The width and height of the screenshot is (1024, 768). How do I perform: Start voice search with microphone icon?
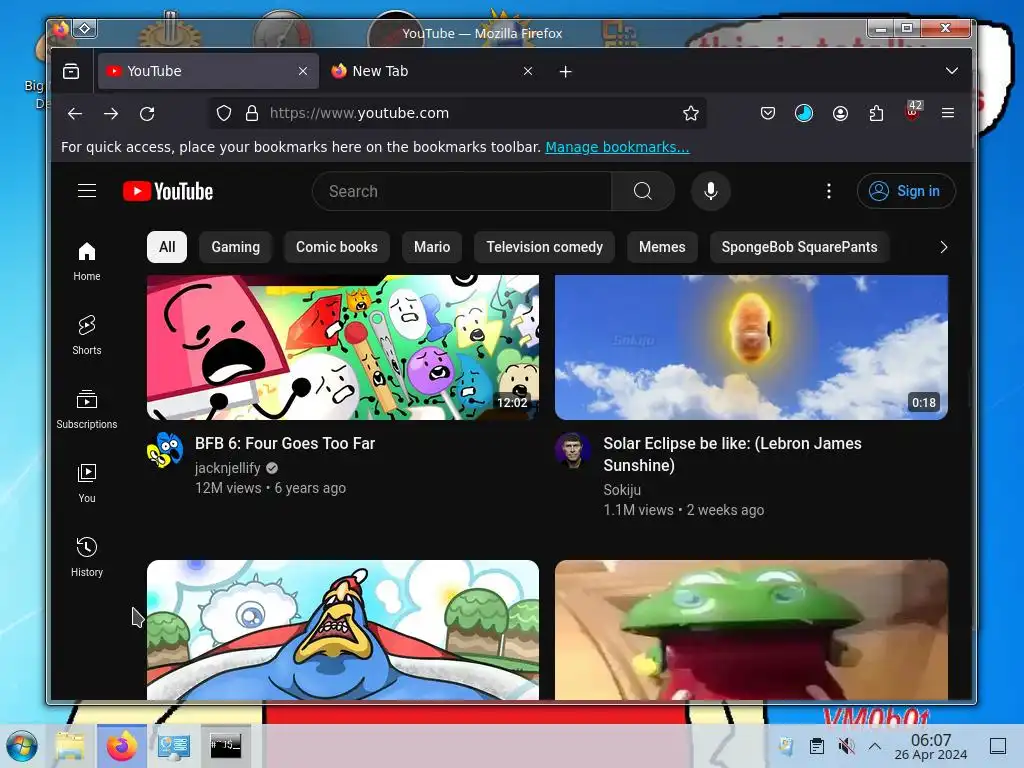click(711, 191)
